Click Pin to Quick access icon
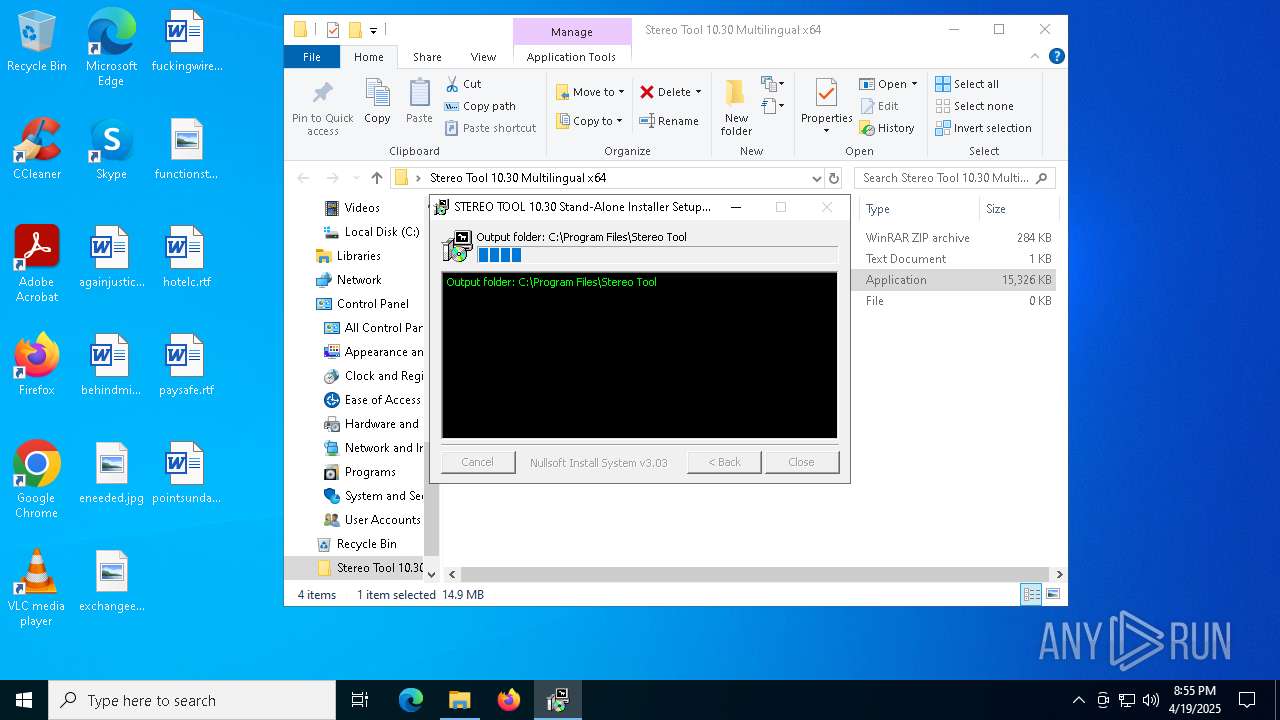This screenshot has height=720, width=1280. (x=322, y=95)
